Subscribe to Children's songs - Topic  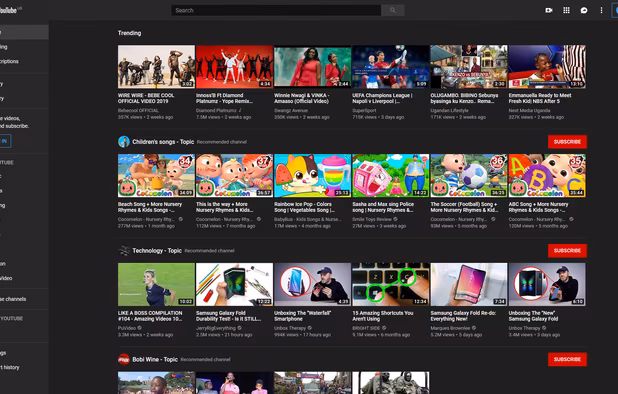click(x=567, y=142)
